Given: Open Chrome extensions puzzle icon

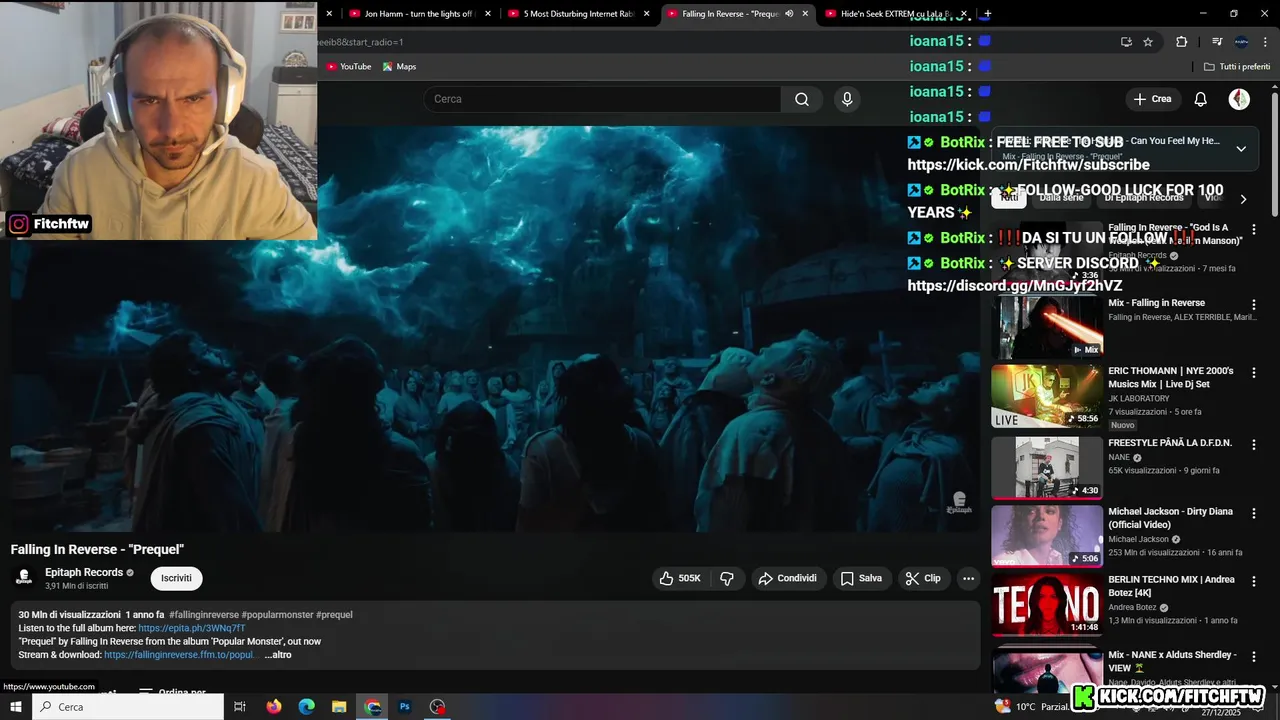Looking at the screenshot, I should coord(1181,42).
